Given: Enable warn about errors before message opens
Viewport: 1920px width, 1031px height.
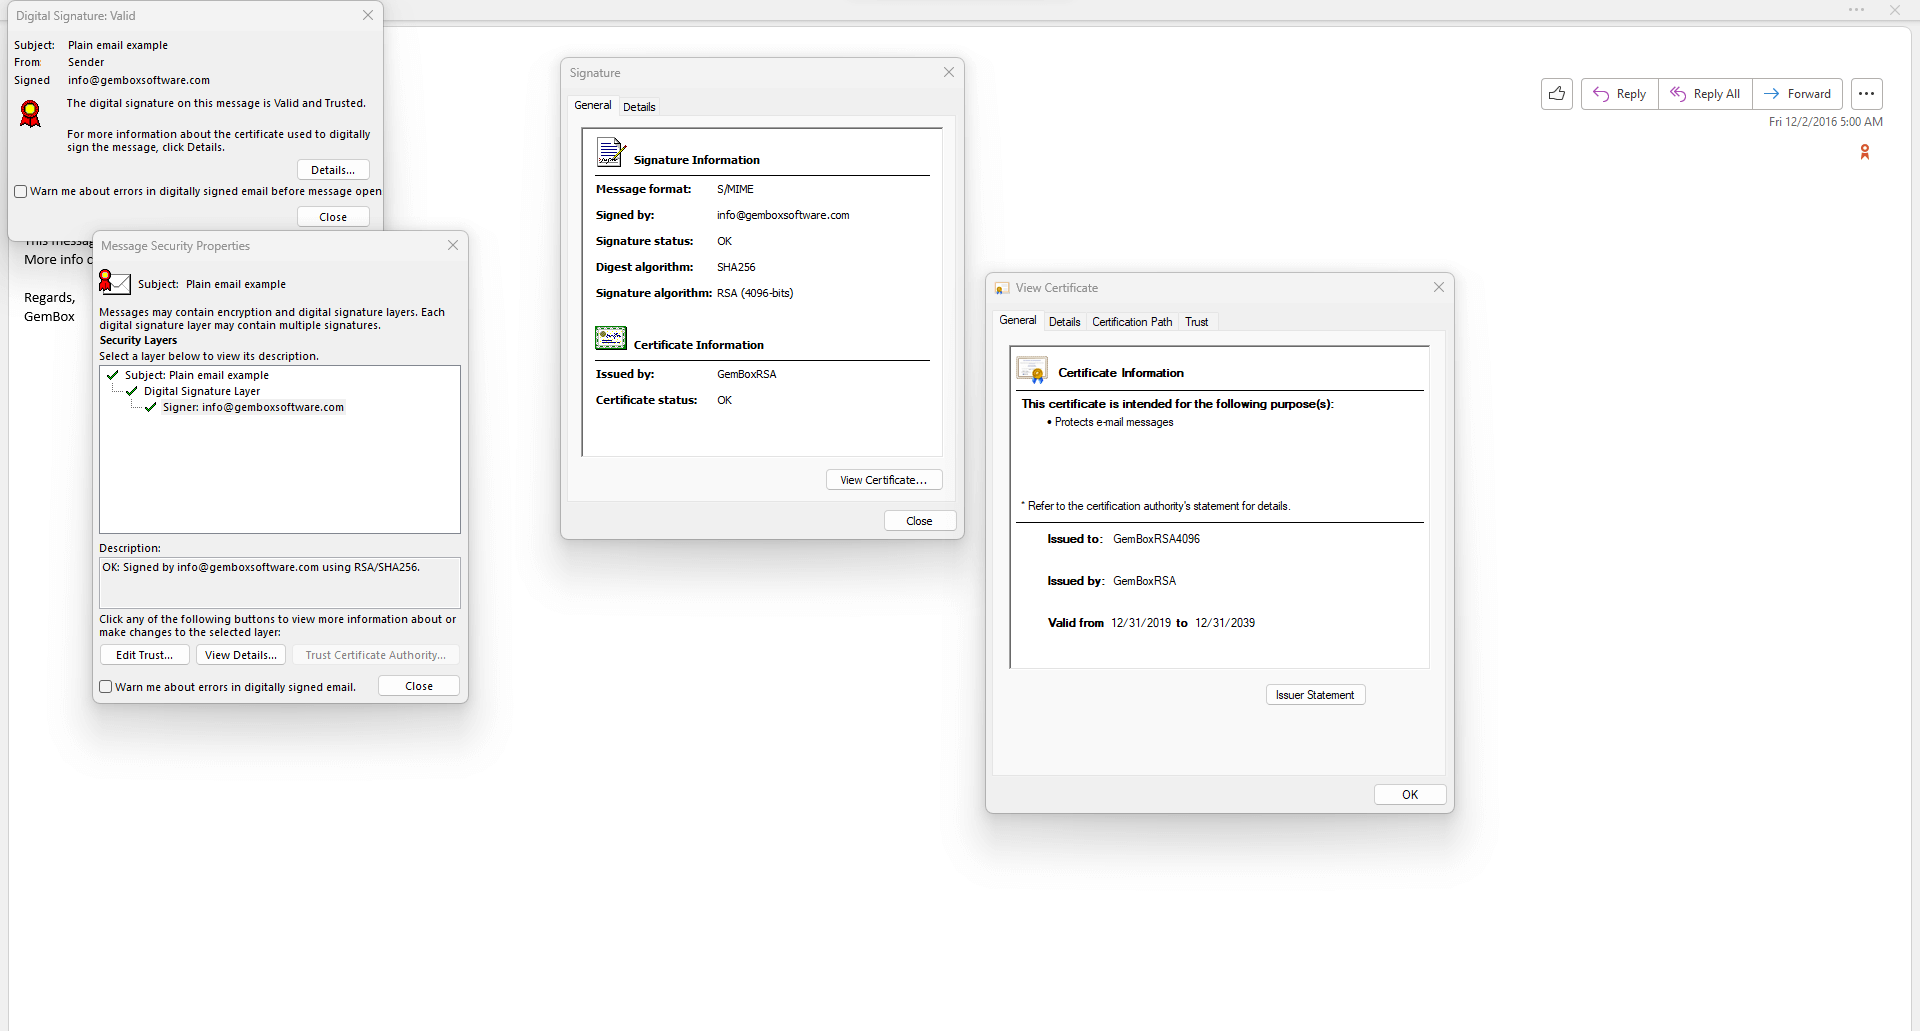Looking at the screenshot, I should (21, 192).
